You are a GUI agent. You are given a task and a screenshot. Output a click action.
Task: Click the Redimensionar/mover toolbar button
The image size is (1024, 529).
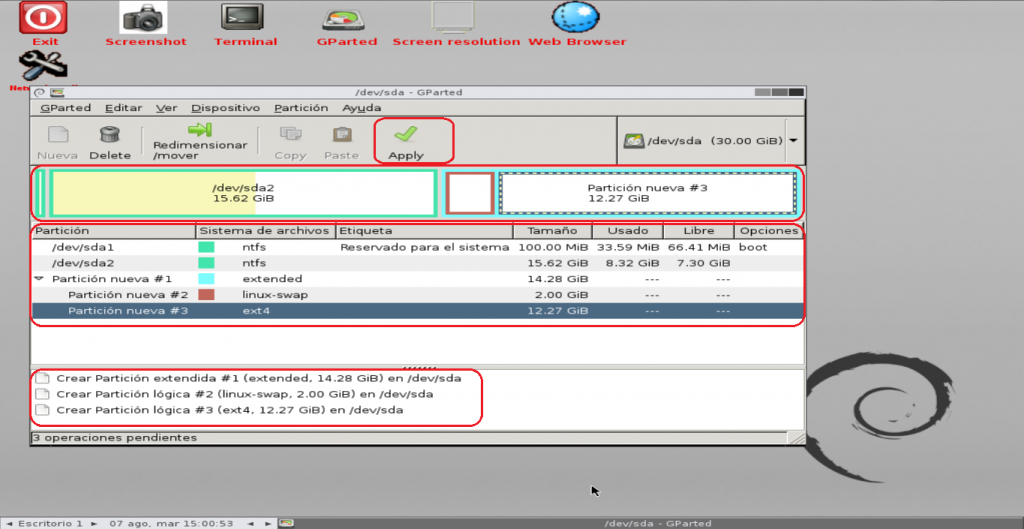point(200,142)
